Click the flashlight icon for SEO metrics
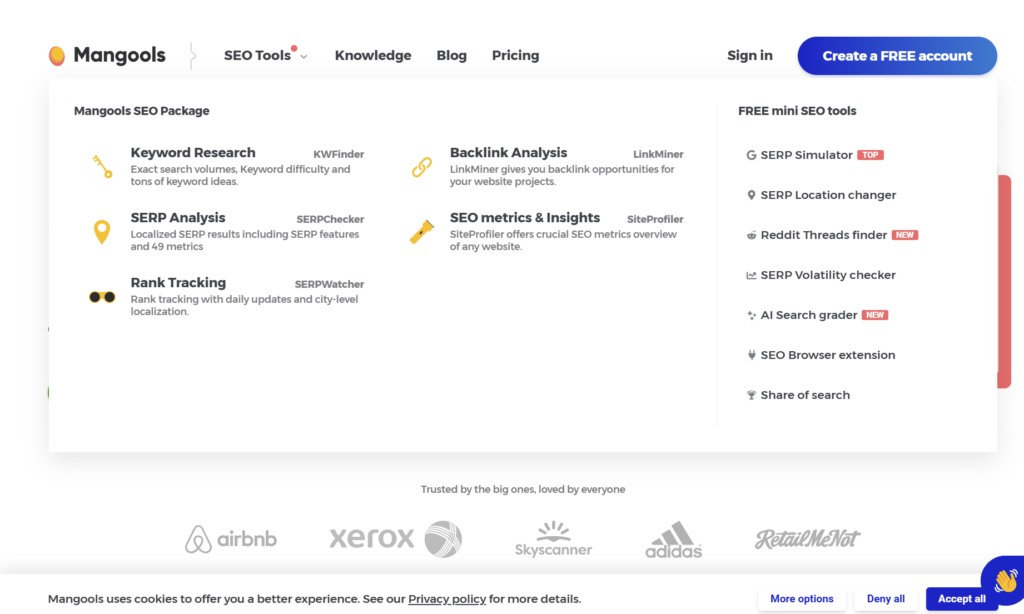This screenshot has height=614, width=1024. click(421, 232)
